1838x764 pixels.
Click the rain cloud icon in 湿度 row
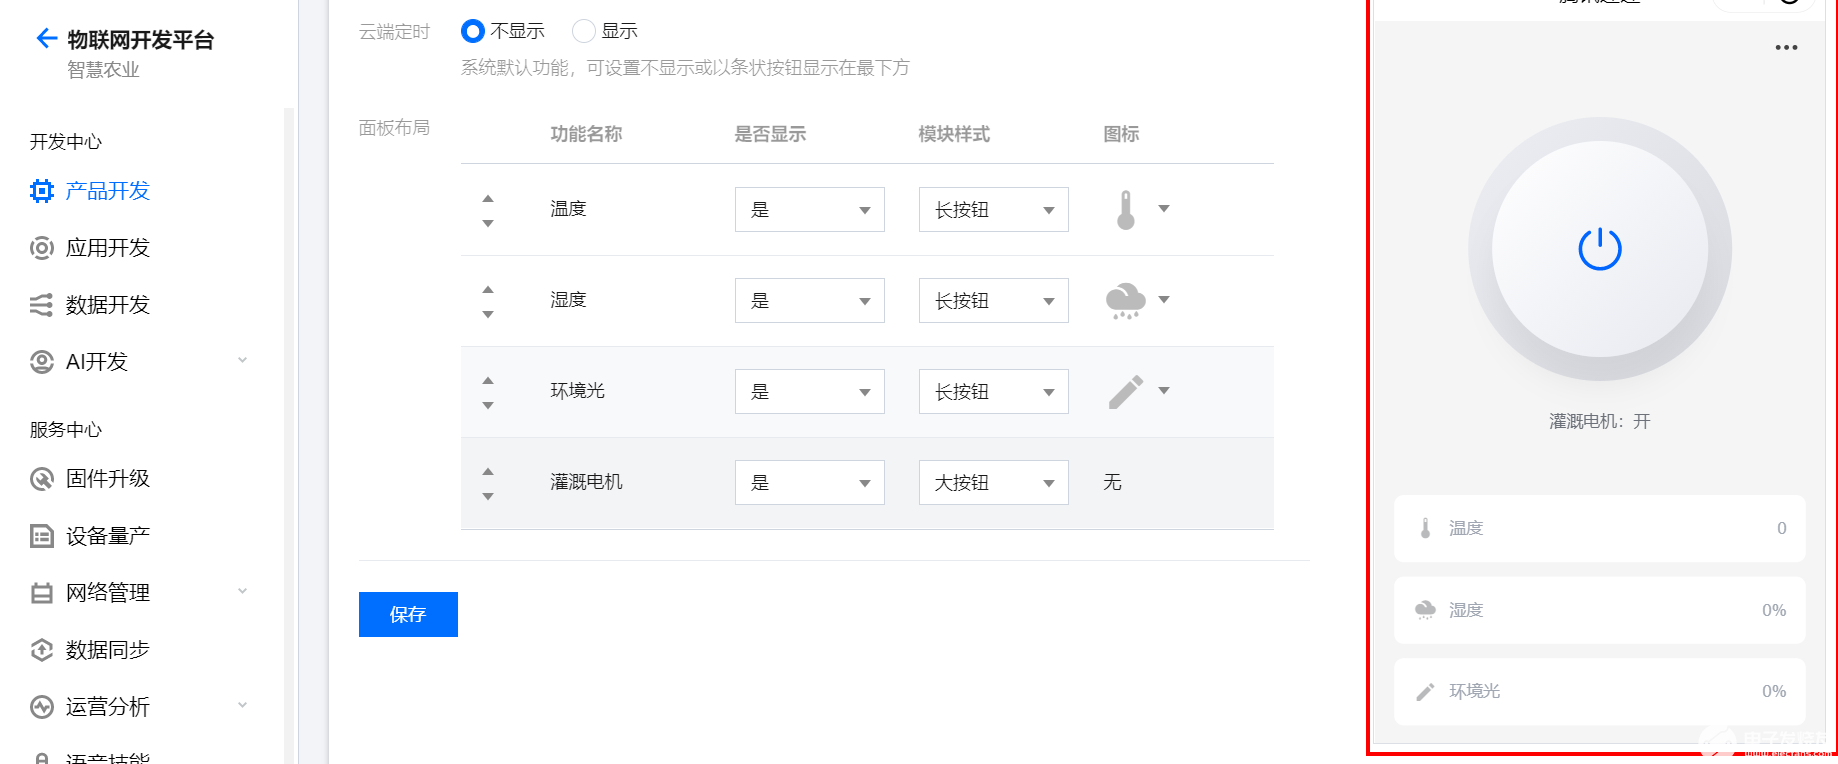click(1125, 301)
